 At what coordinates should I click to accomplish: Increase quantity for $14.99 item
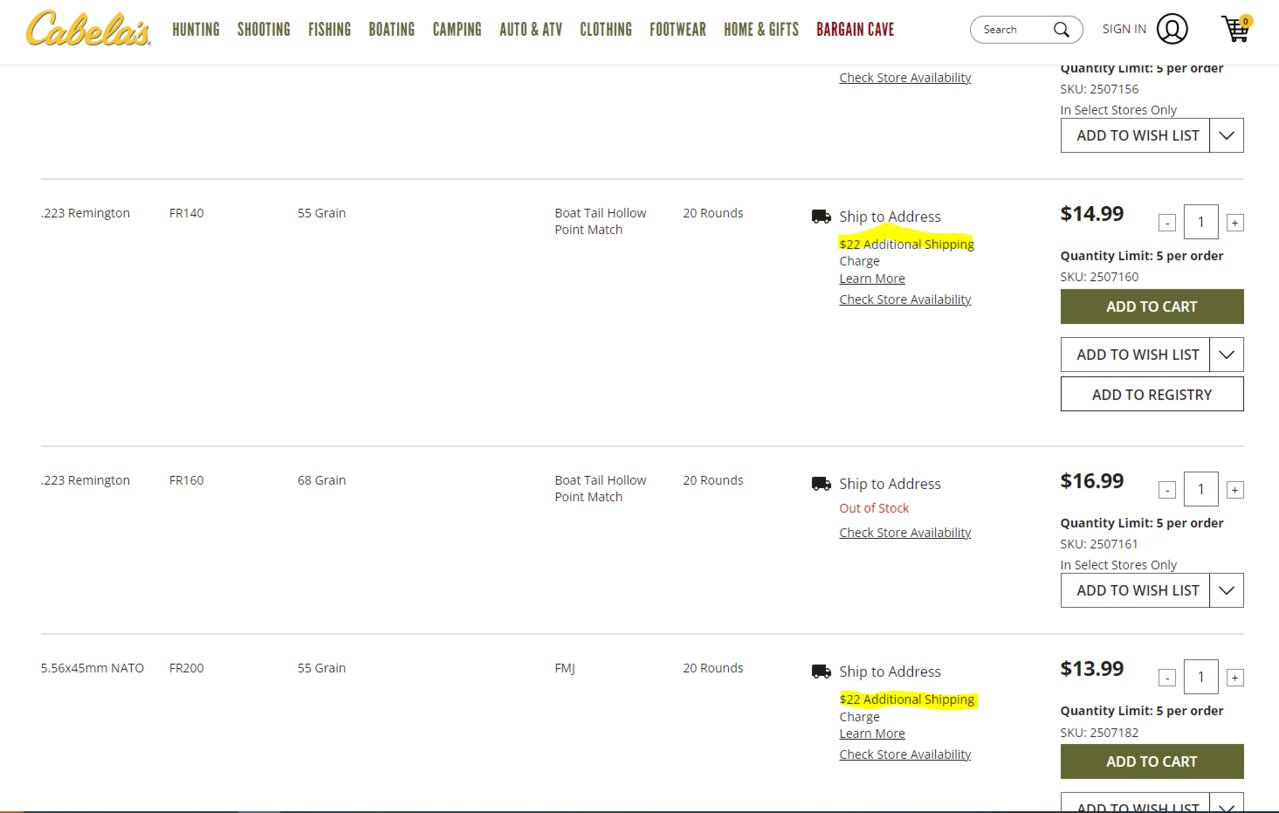click(x=1235, y=222)
